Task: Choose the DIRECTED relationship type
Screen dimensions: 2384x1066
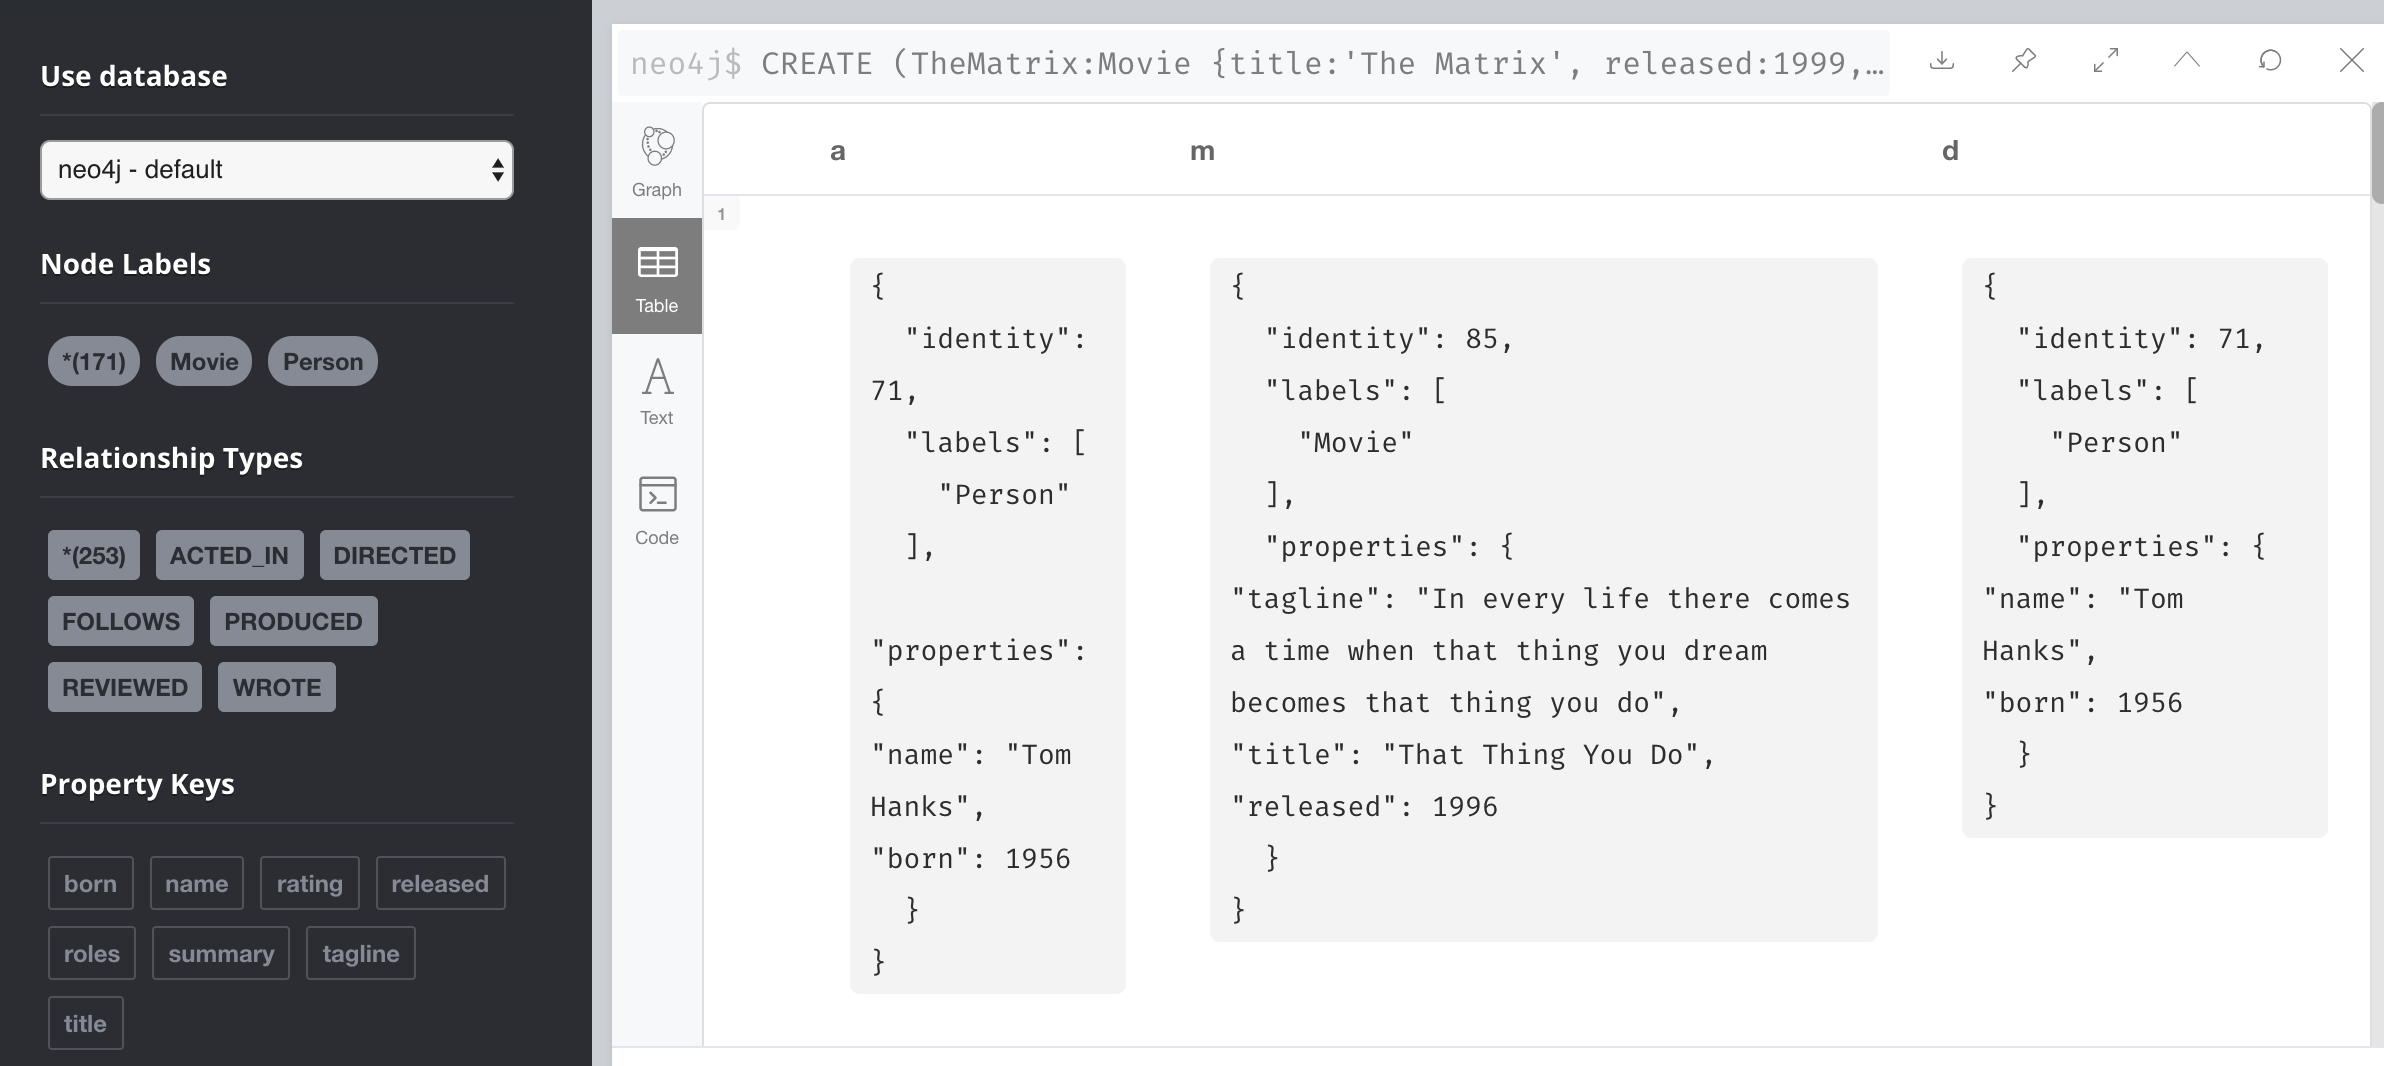Action: (x=394, y=555)
